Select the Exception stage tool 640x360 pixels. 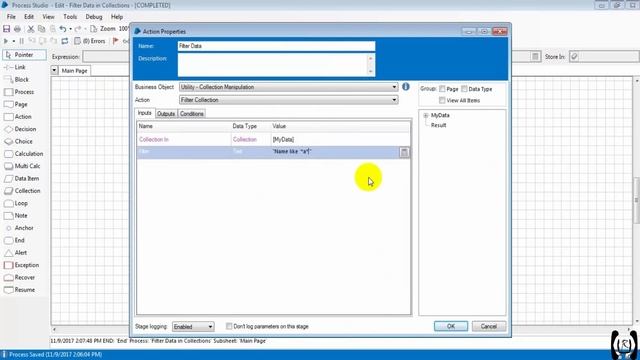click(x=21, y=265)
